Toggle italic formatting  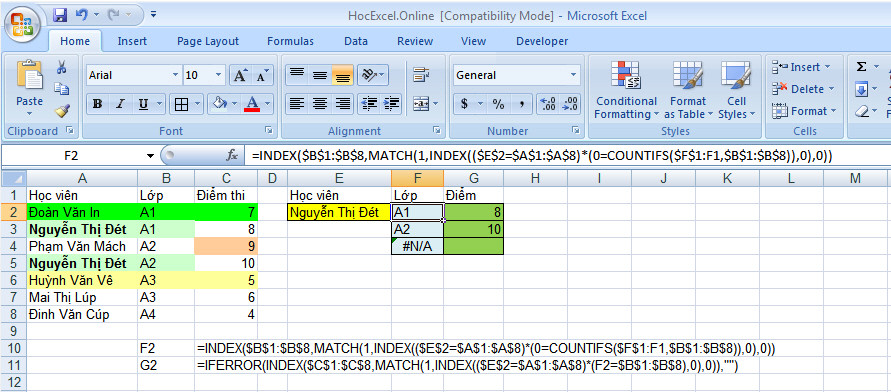[120, 104]
